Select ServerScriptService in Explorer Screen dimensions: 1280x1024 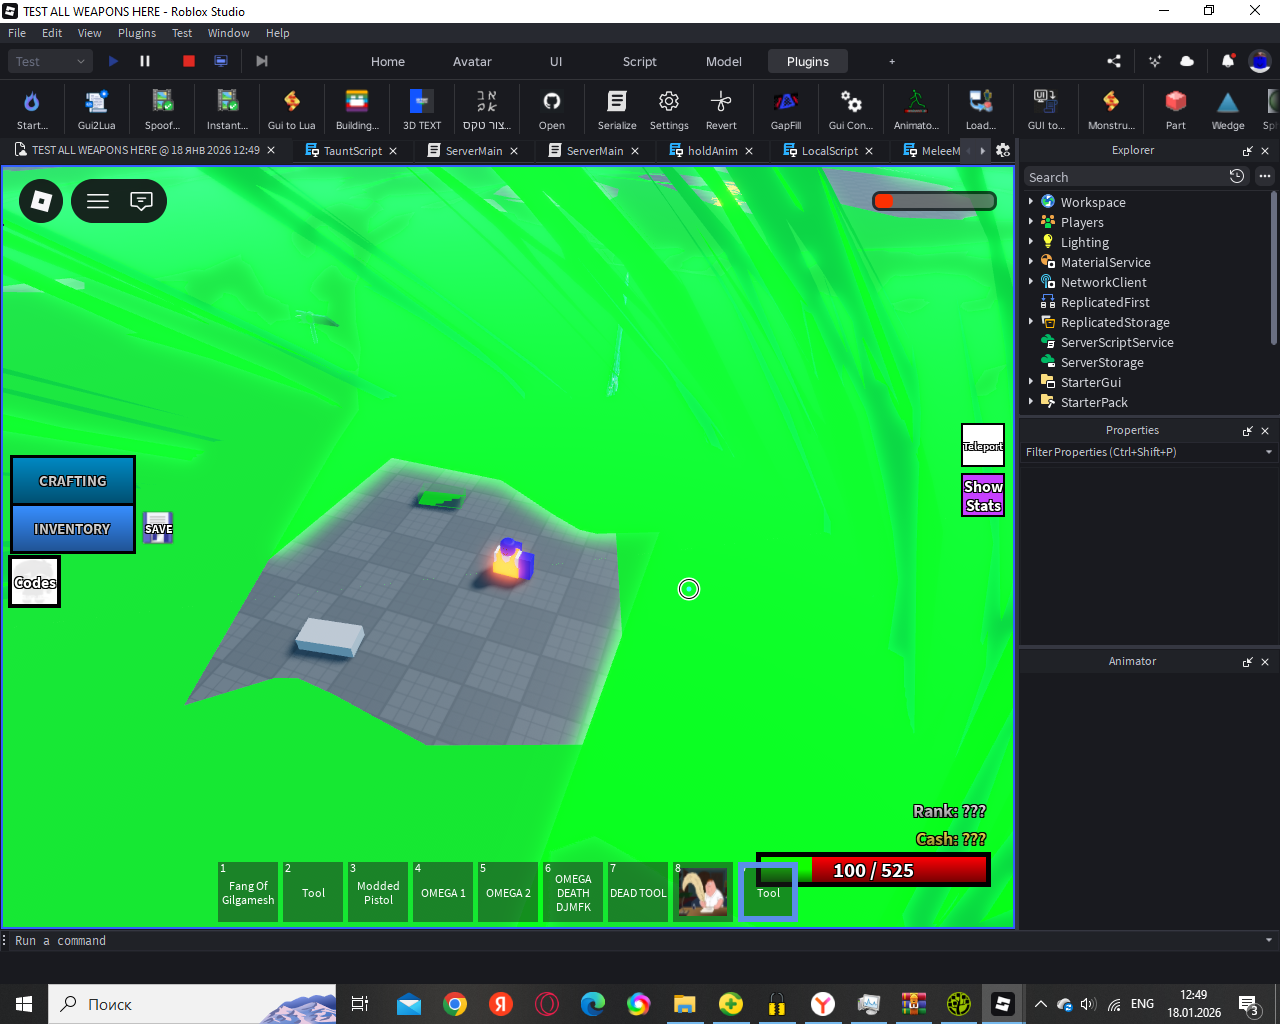(1117, 342)
